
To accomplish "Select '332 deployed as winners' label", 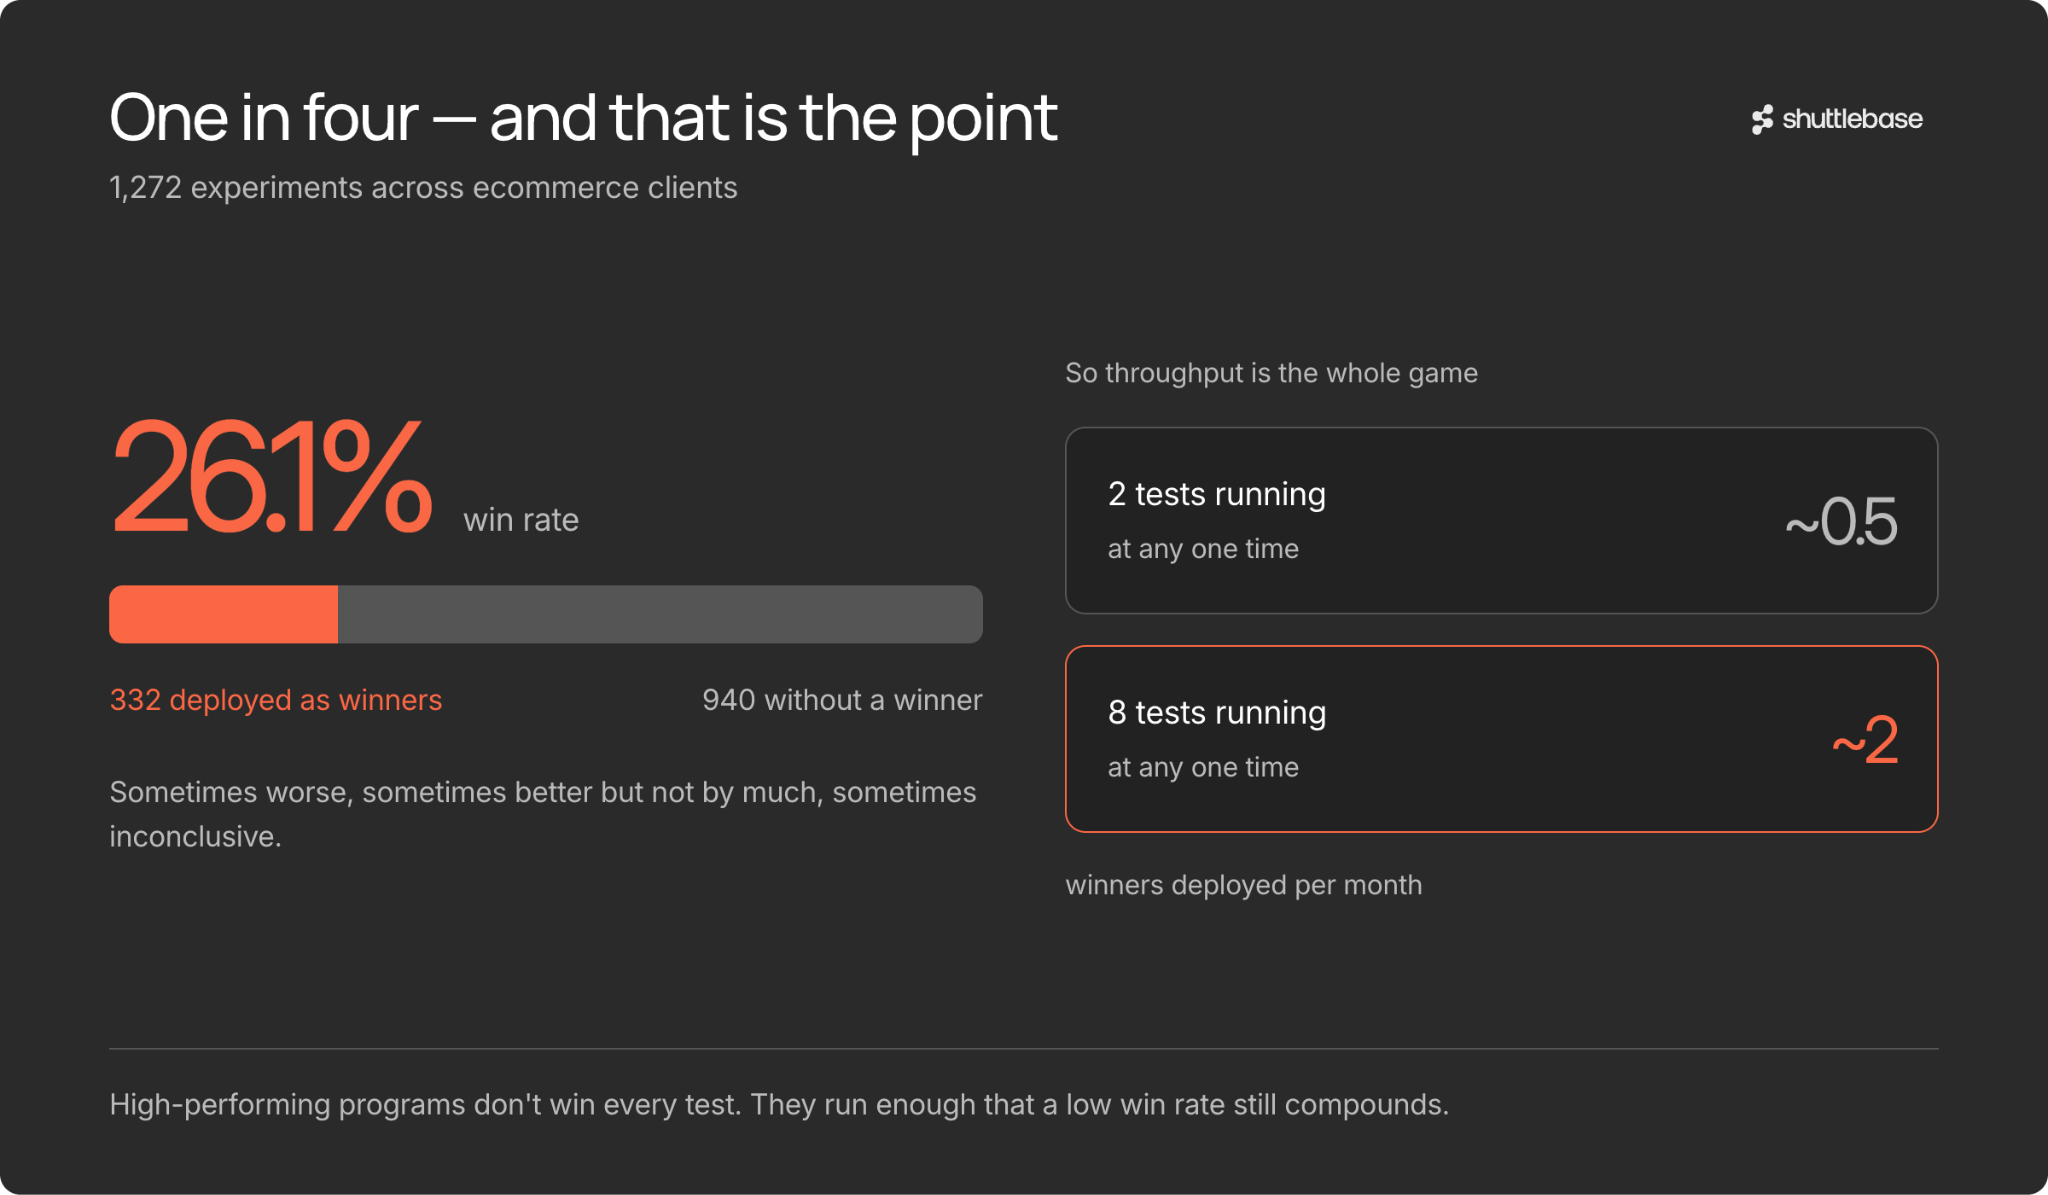I will [276, 700].
